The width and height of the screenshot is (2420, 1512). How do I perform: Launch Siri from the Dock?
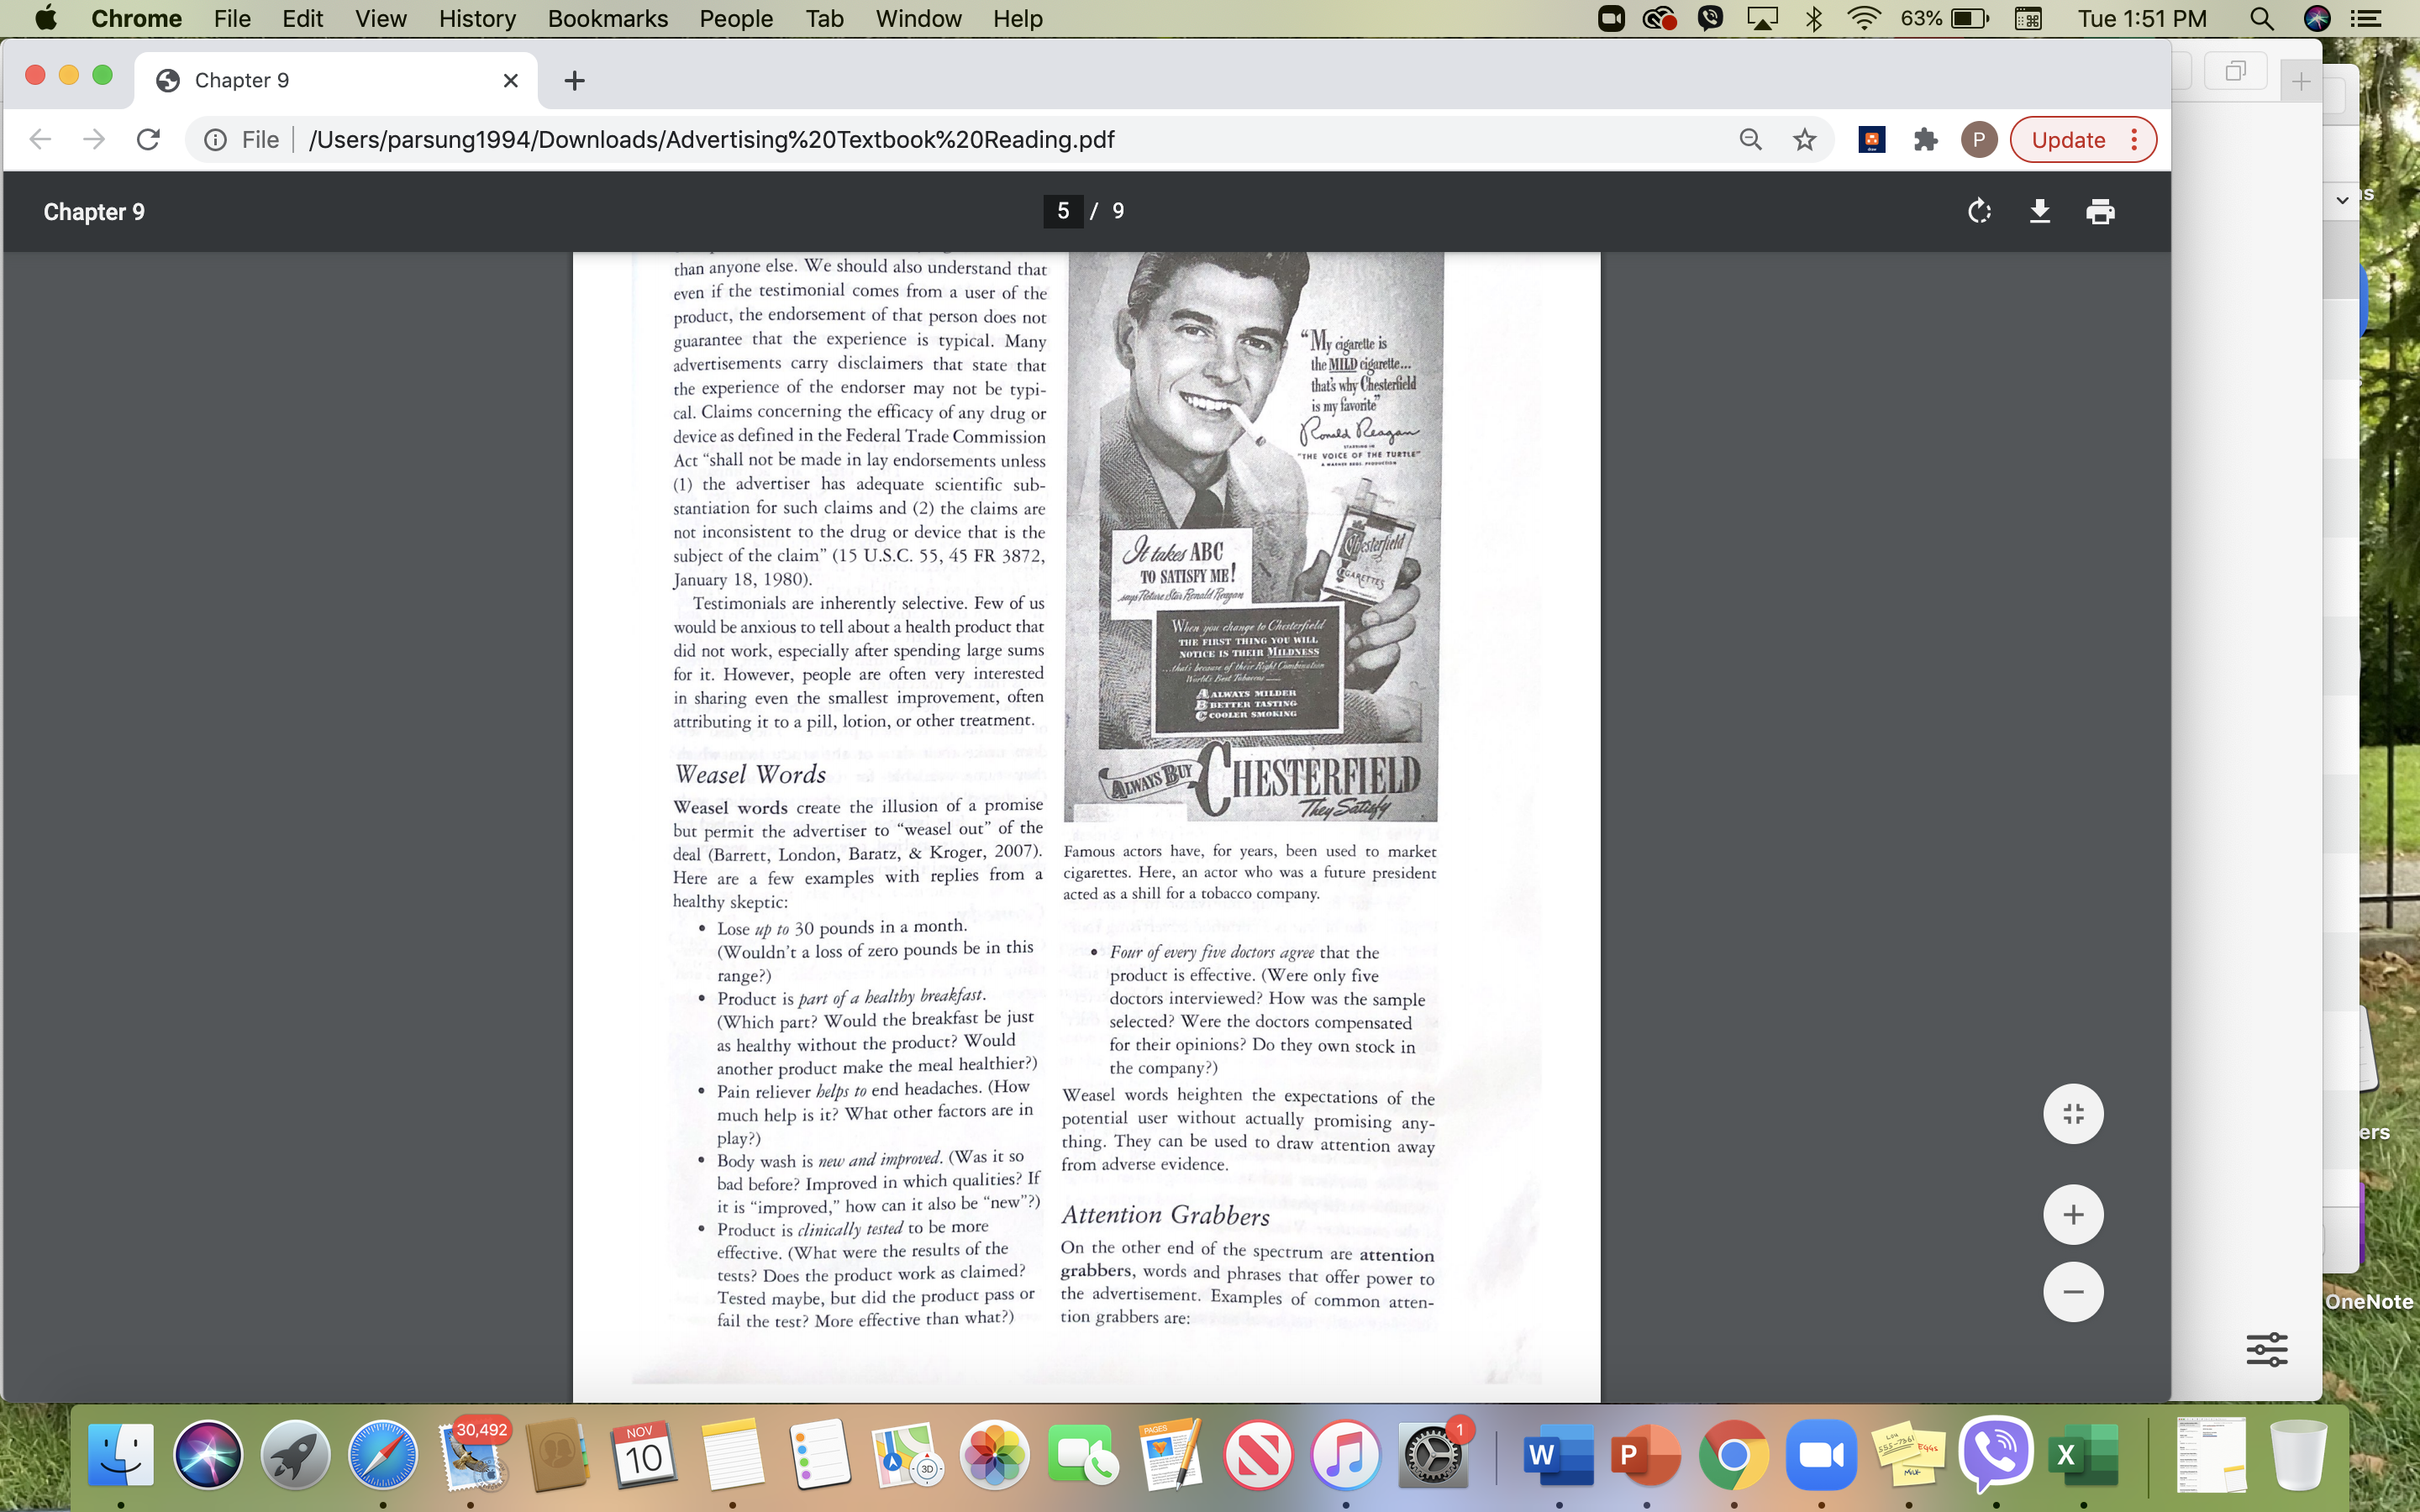[208, 1454]
